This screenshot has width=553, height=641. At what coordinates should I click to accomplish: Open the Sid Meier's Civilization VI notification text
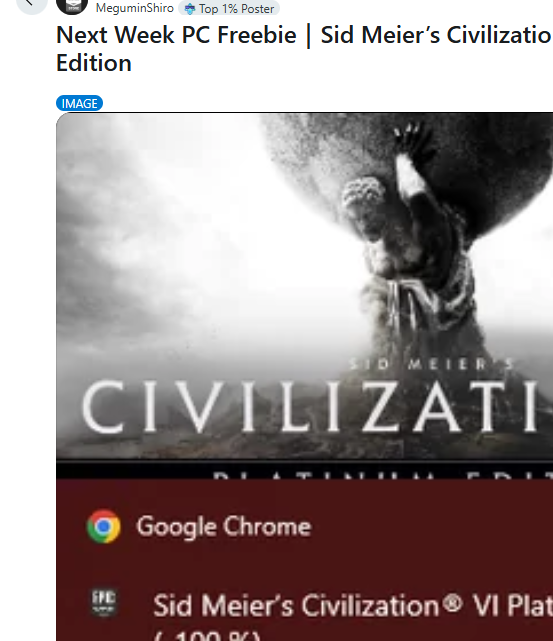point(353,605)
